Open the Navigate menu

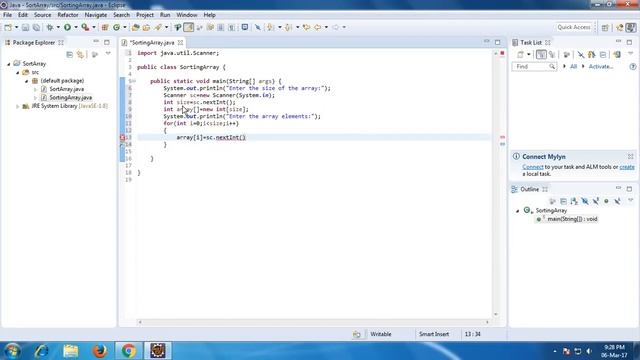point(96,15)
